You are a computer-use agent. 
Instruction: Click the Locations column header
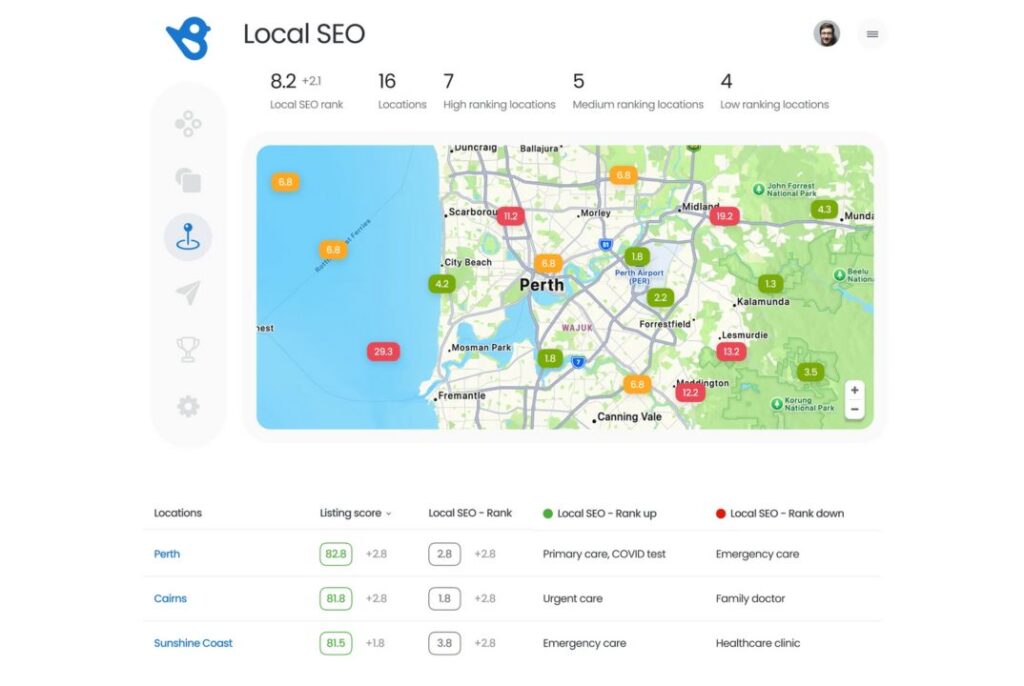coord(178,514)
